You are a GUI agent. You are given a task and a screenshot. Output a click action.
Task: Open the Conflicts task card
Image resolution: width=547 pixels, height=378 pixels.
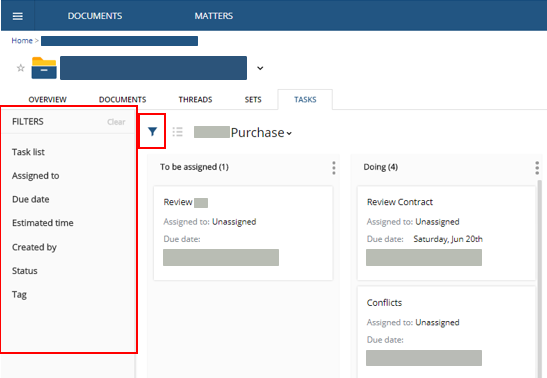click(446, 332)
